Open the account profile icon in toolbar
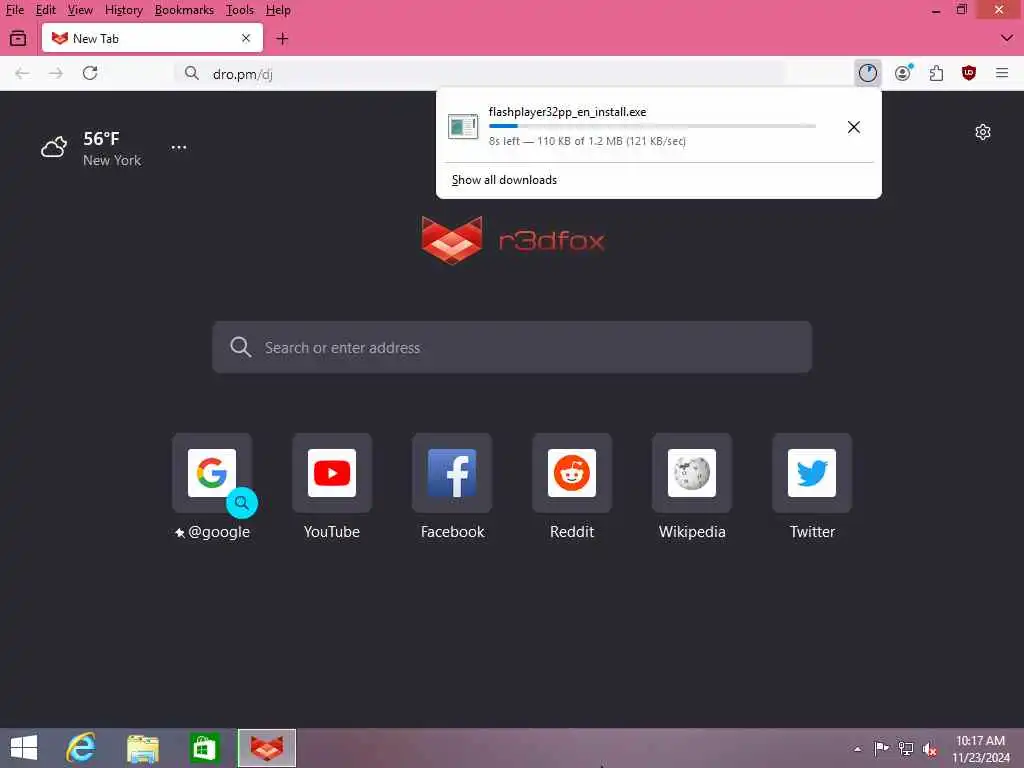This screenshot has width=1024, height=768. (x=903, y=73)
